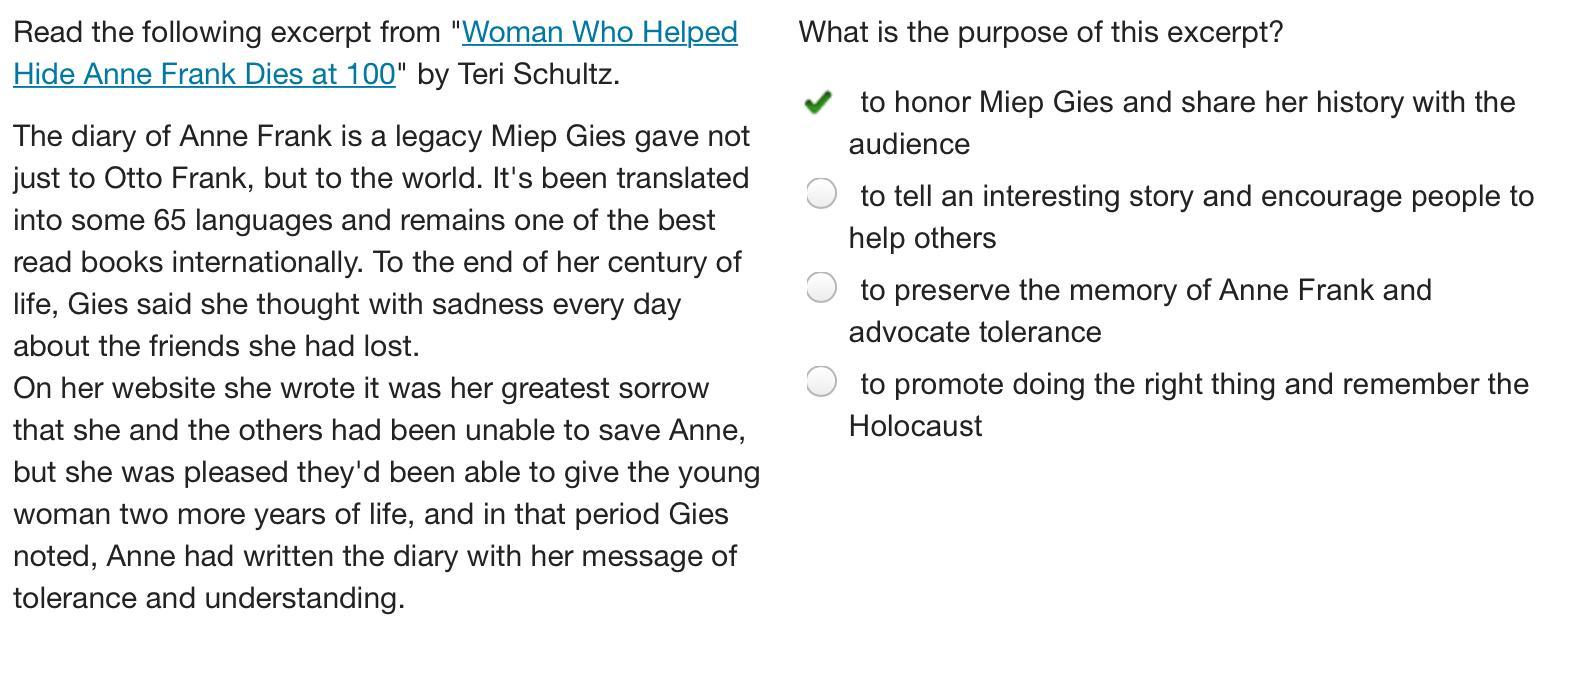Click the paragraph starting "The diary of Anne Frank"

click(381, 241)
